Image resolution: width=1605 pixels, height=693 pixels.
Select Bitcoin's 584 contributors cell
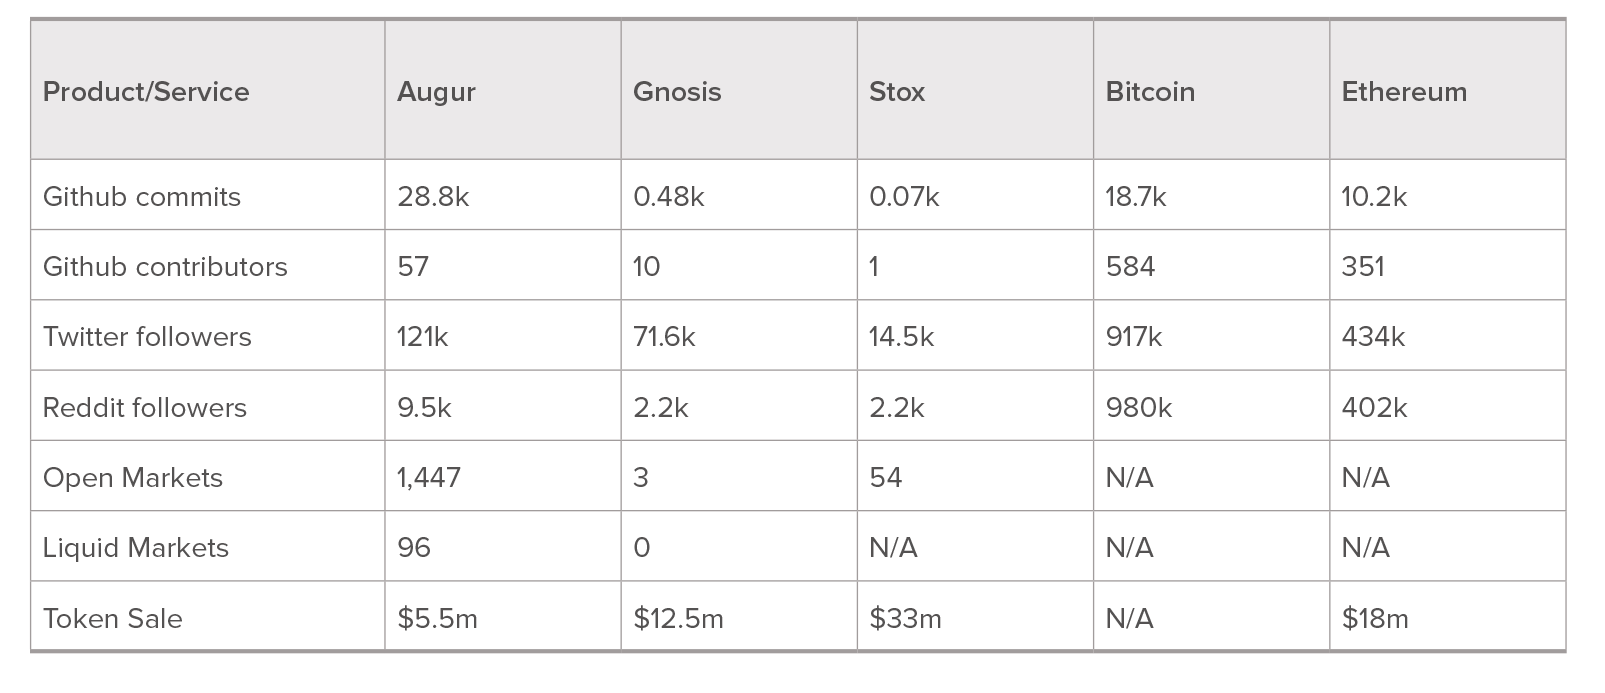coord(1211,265)
